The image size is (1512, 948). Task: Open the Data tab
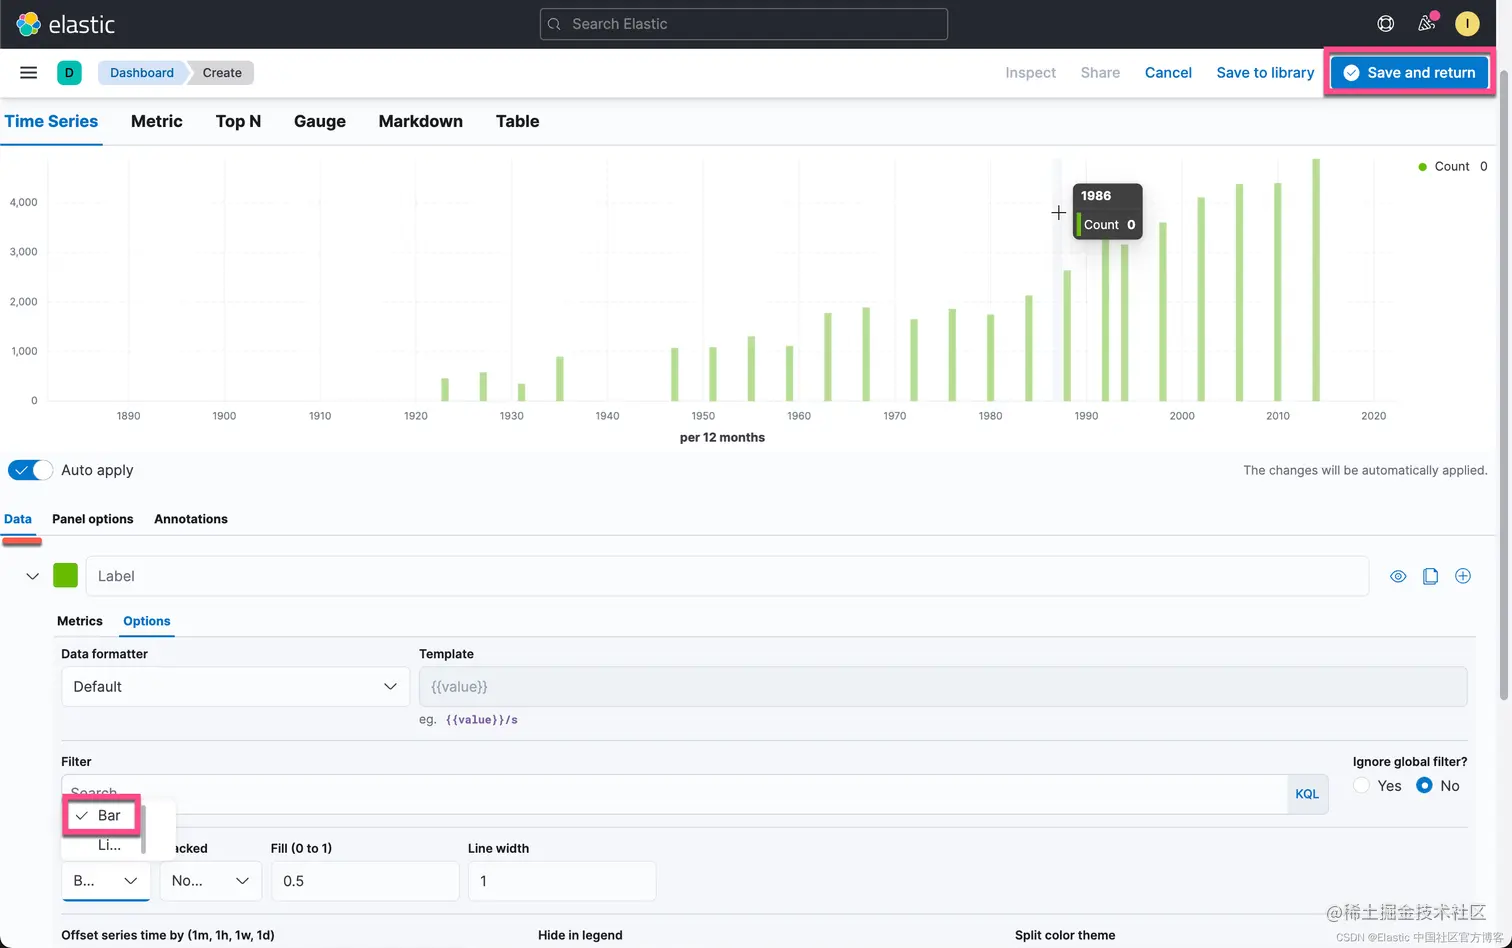pyautogui.click(x=18, y=519)
